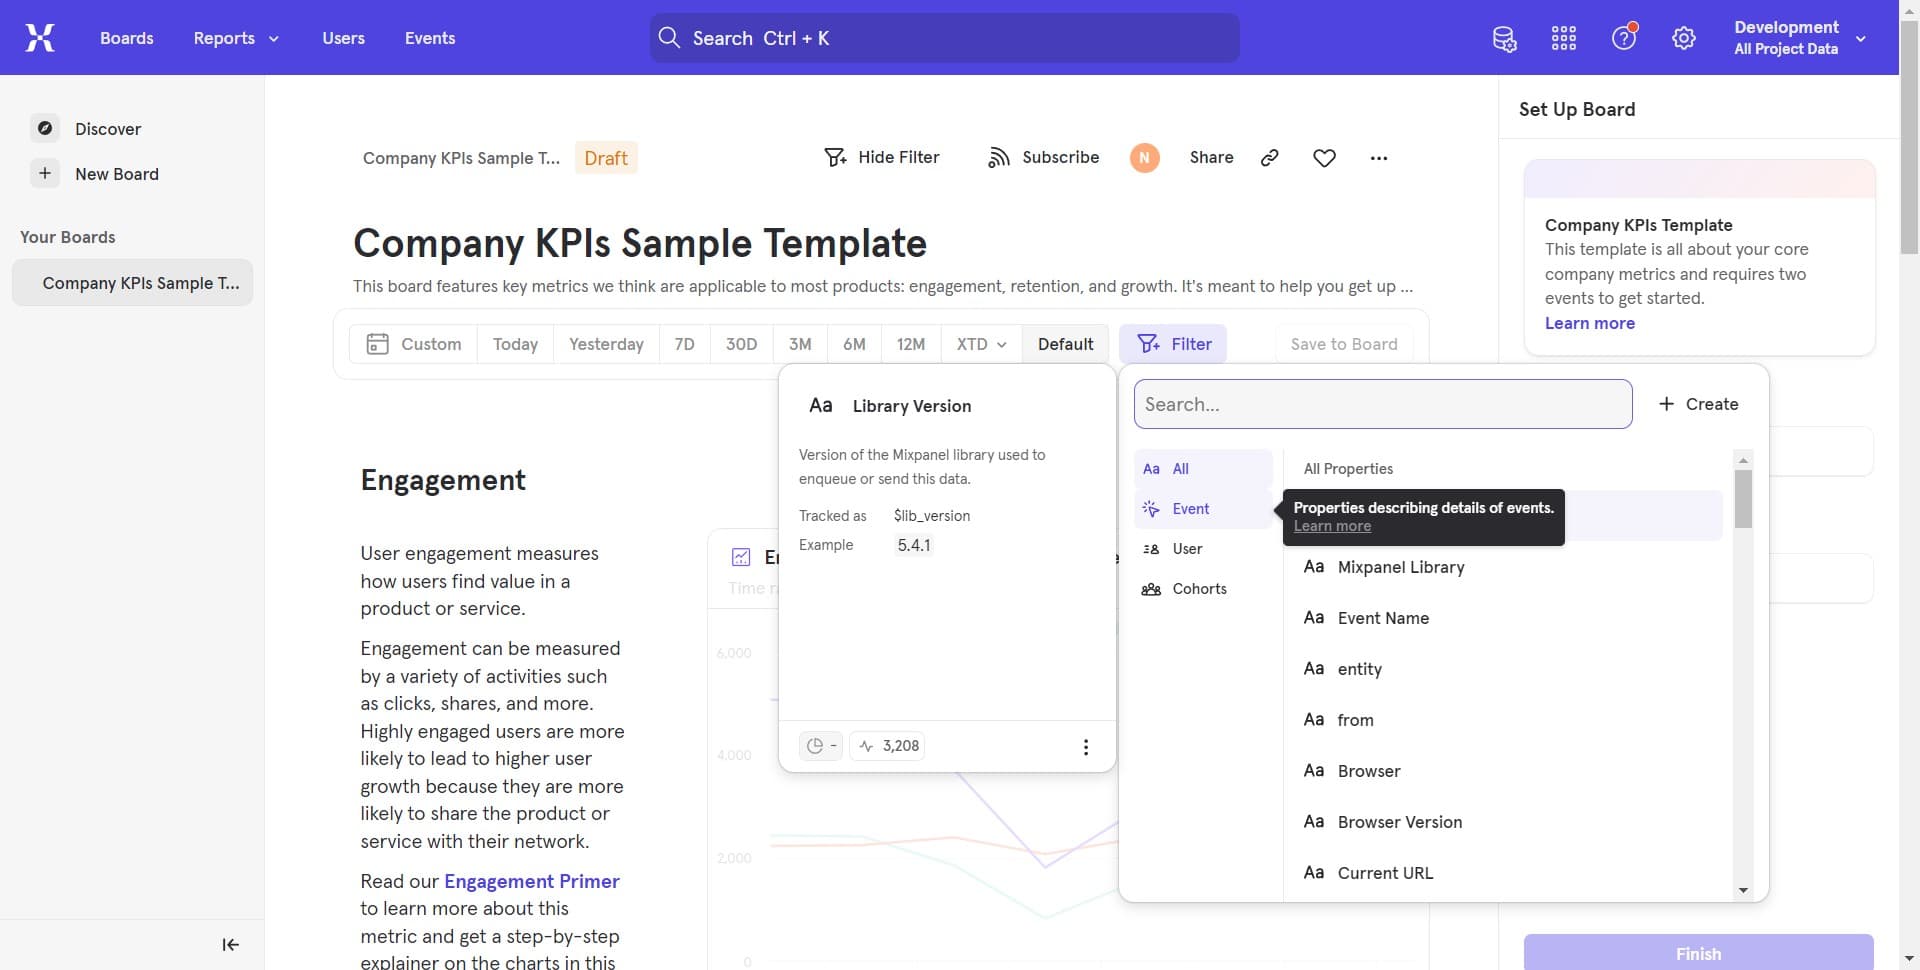Toggle Hide Filter on the board
Screen dimensions: 1920x970
(881, 158)
